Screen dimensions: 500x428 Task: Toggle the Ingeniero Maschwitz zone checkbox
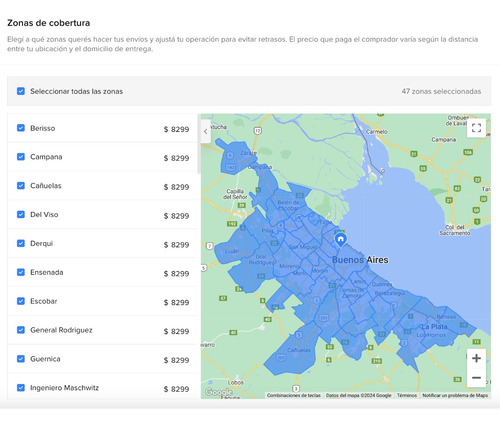pyautogui.click(x=21, y=388)
